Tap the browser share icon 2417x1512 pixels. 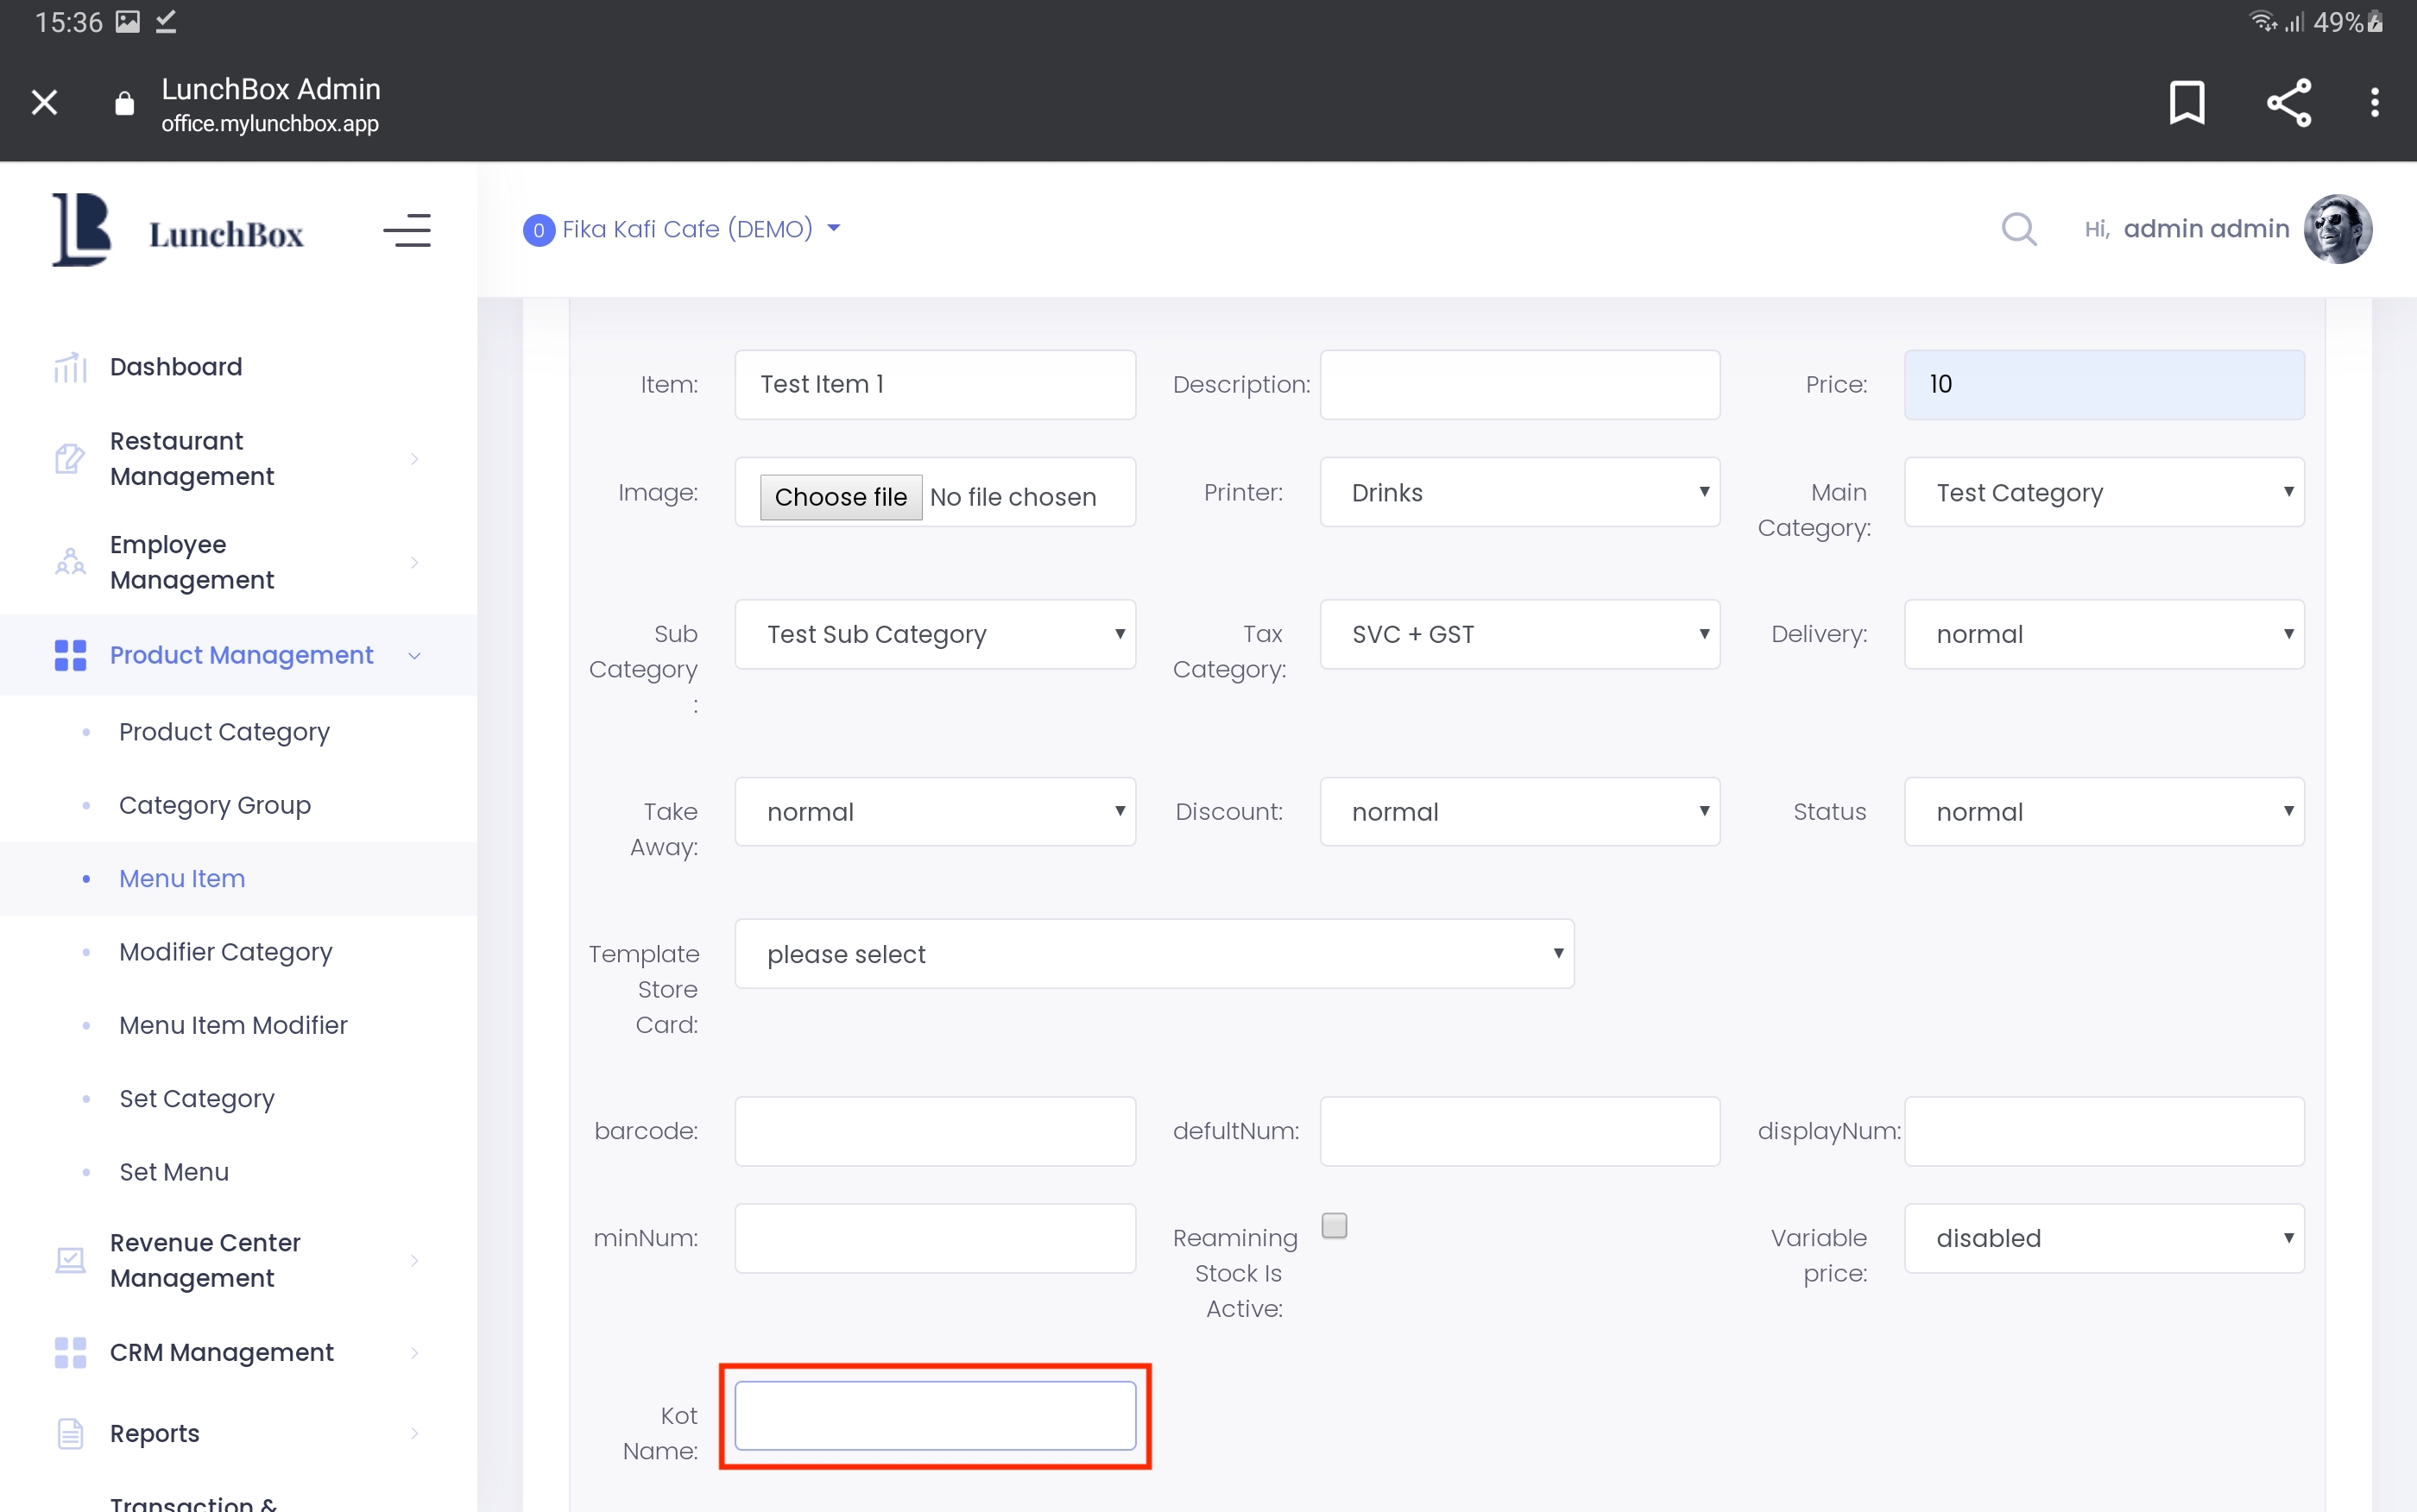click(2288, 102)
